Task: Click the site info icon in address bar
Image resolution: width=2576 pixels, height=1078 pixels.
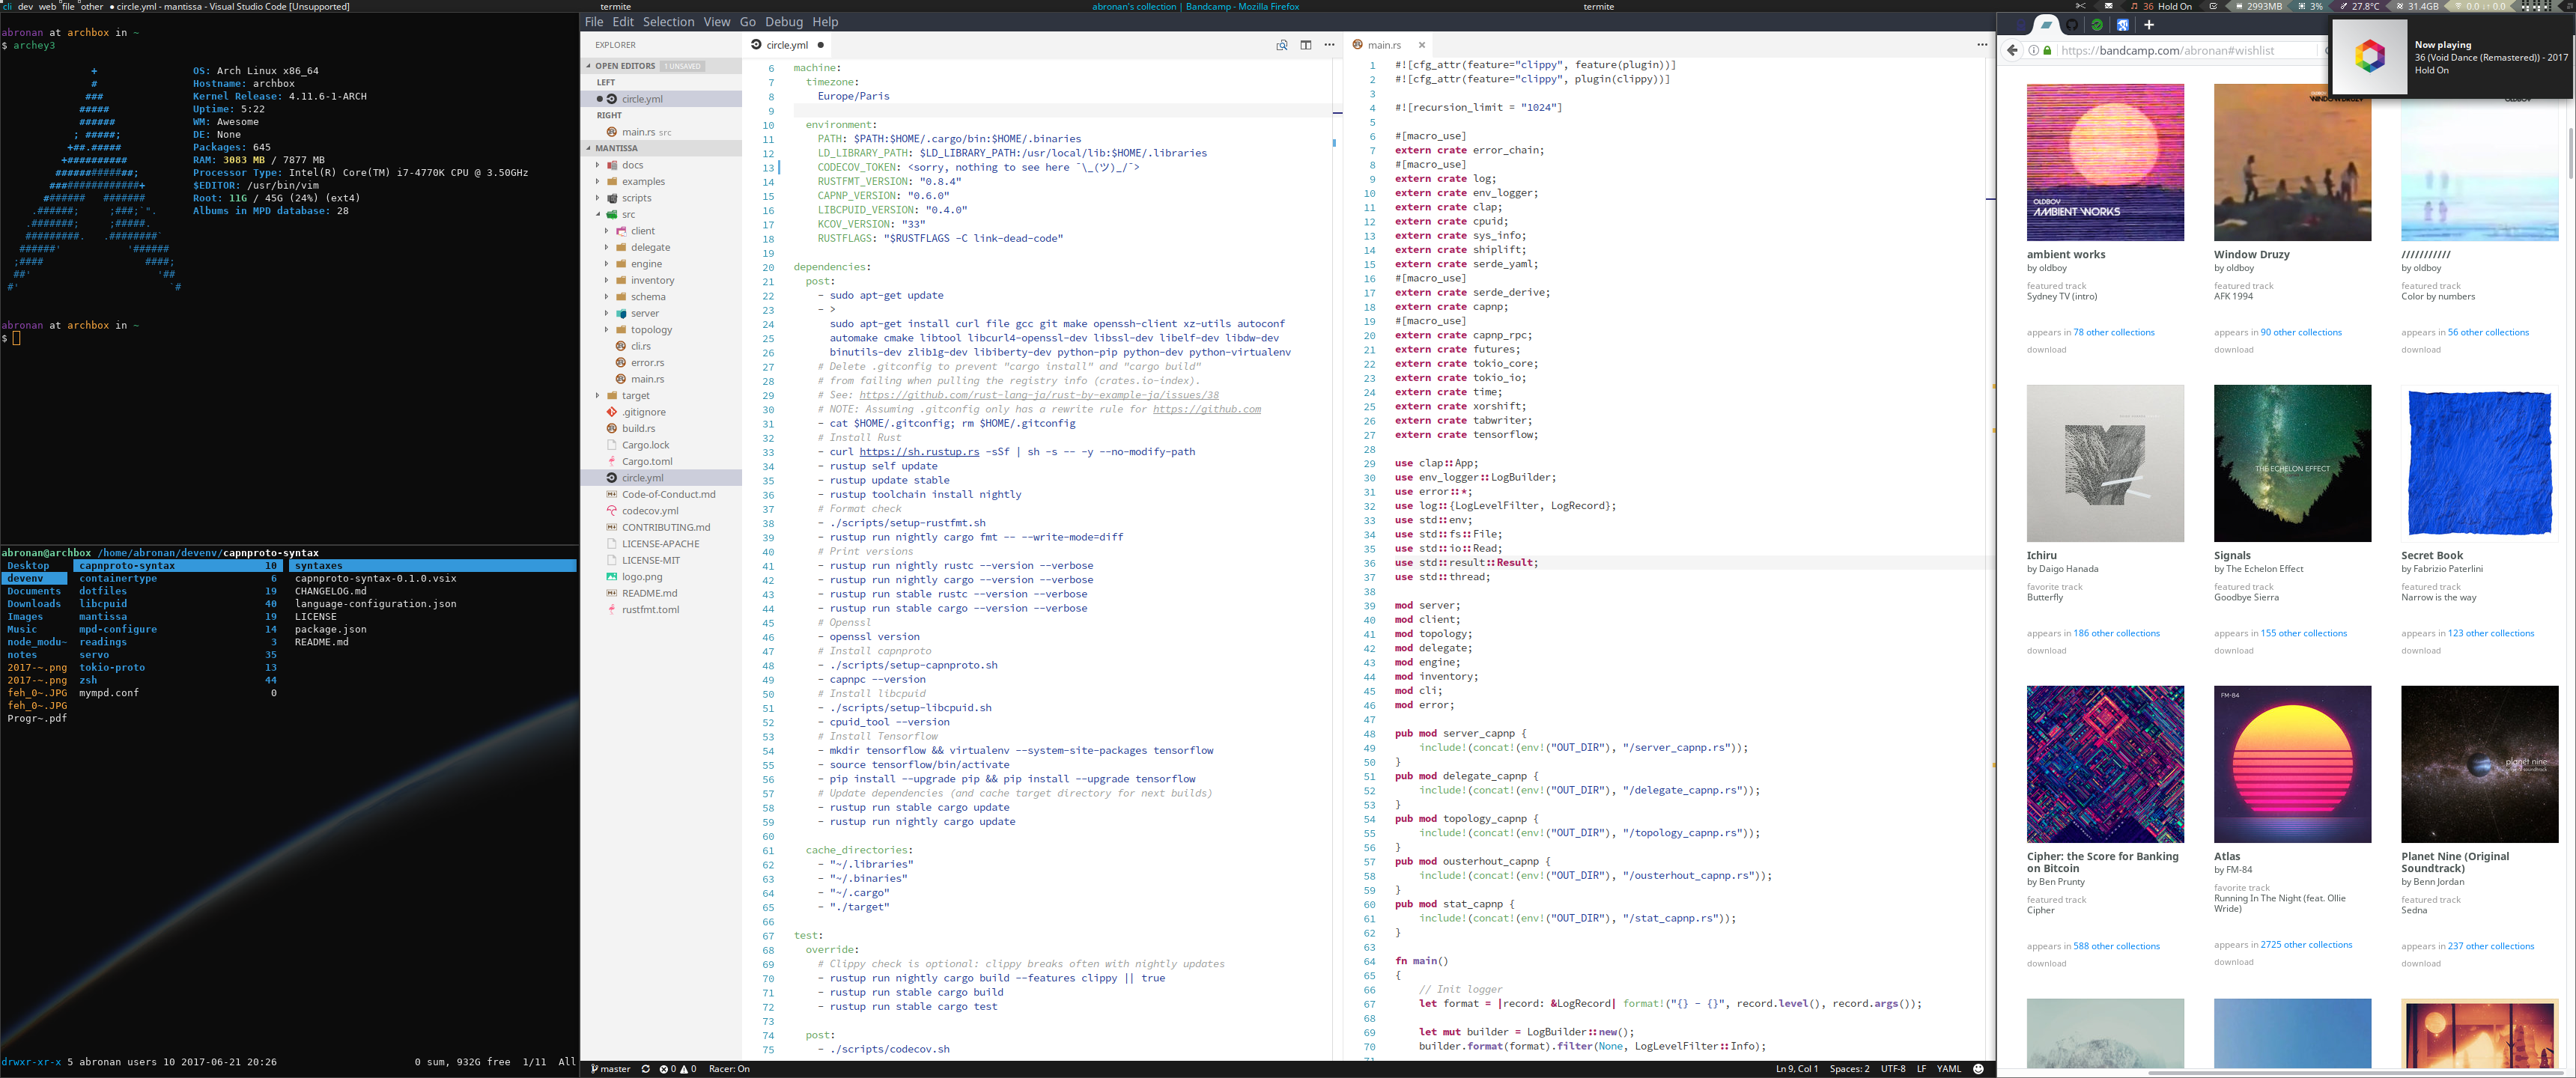Action: [2033, 50]
